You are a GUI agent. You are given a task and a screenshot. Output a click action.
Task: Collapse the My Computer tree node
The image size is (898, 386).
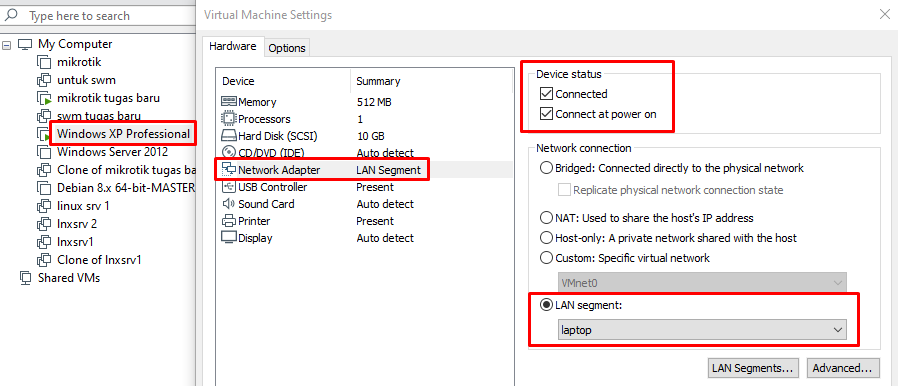7,44
